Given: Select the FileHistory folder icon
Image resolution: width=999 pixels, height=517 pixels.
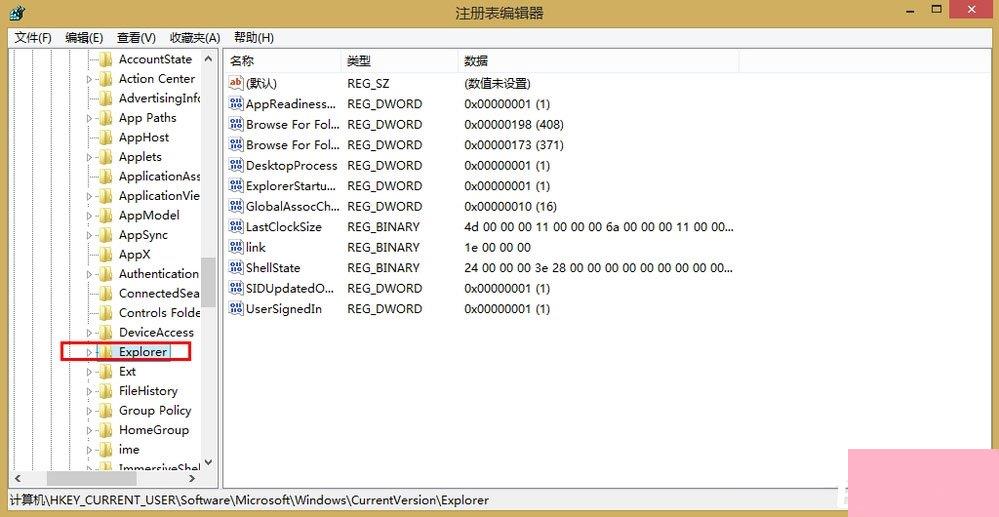Looking at the screenshot, I should (106, 391).
